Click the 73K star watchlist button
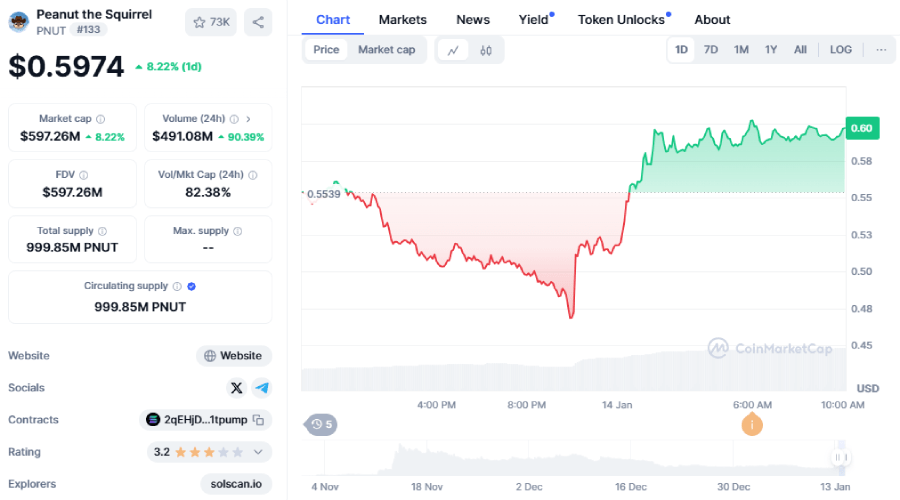Image resolution: width=900 pixels, height=500 pixels. [210, 22]
